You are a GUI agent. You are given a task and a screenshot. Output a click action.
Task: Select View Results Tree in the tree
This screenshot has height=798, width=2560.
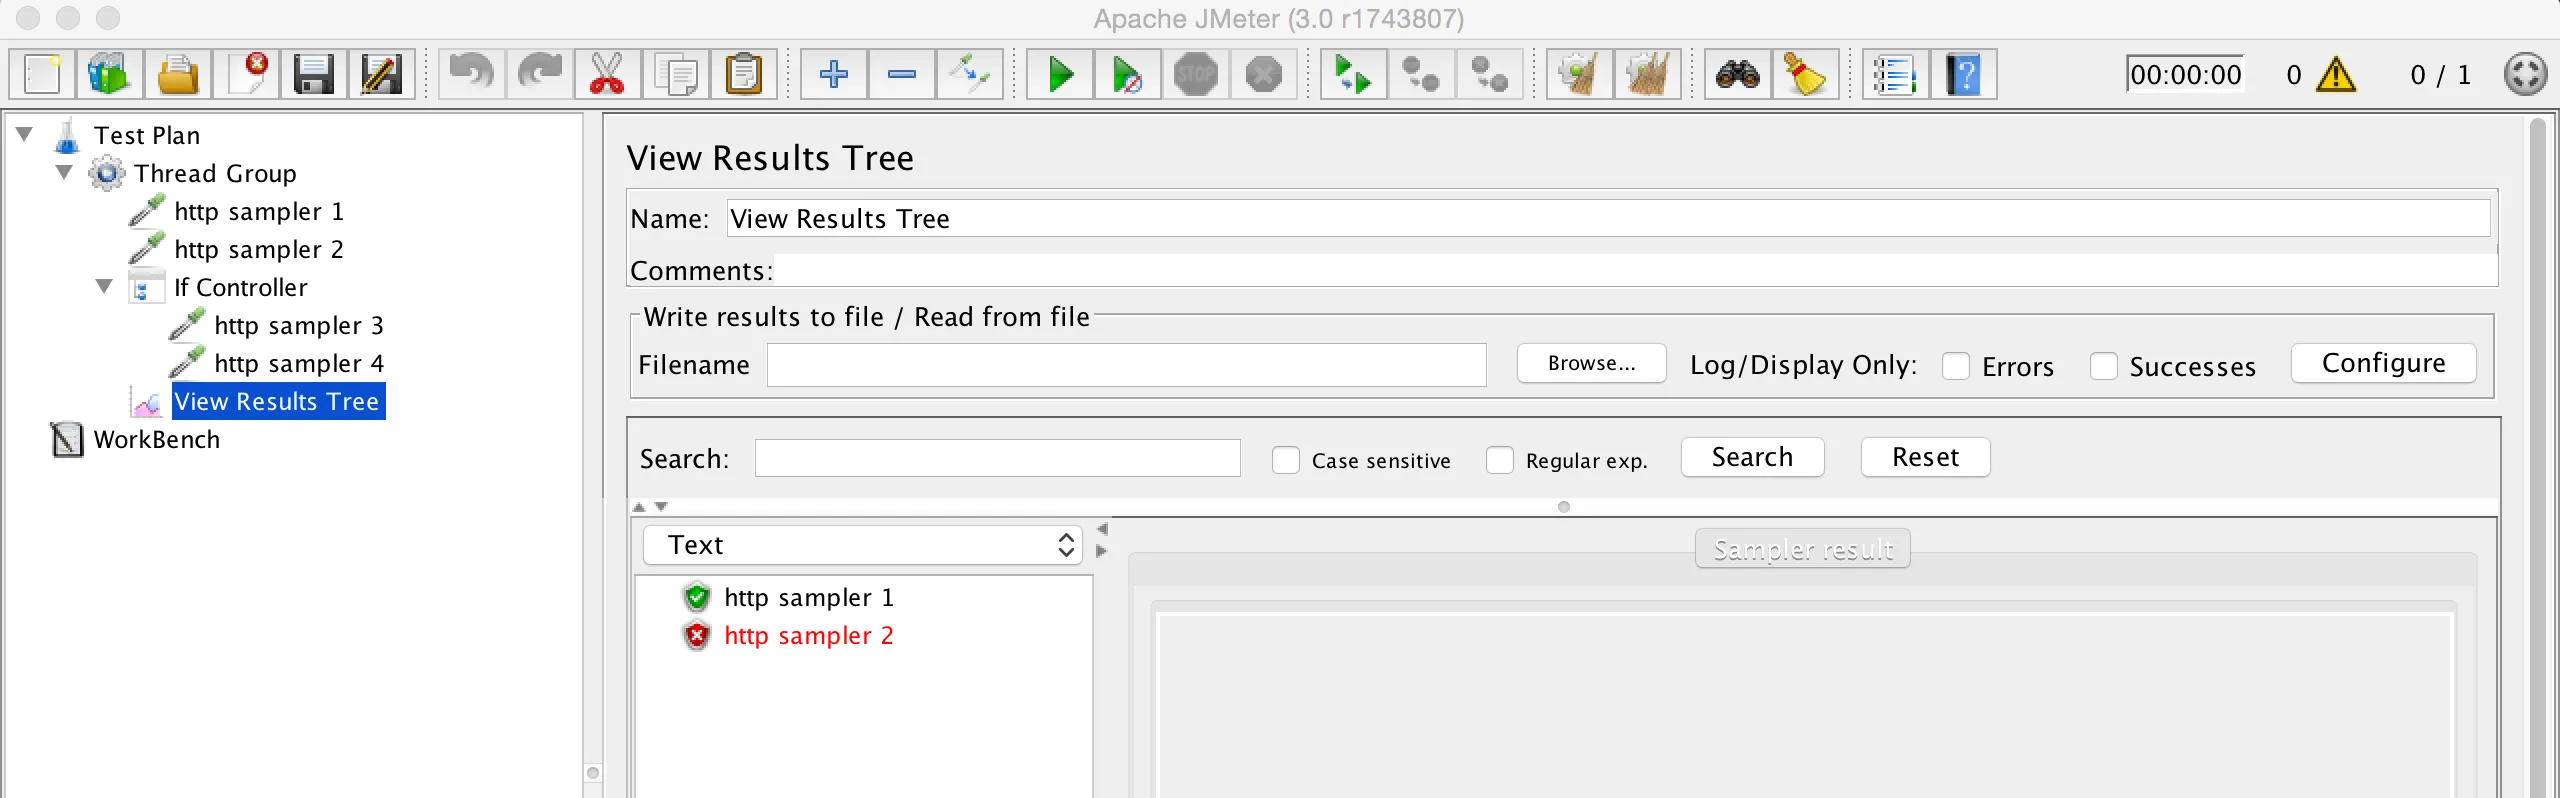tap(278, 401)
